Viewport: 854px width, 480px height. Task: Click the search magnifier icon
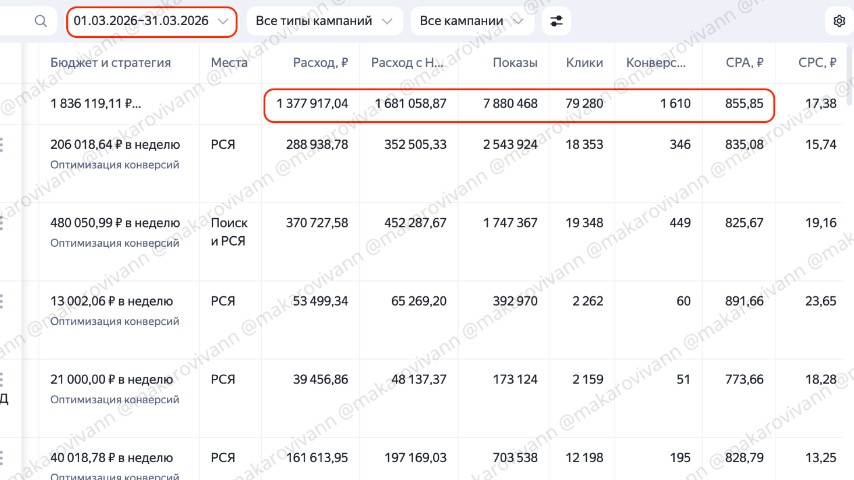coord(41,21)
